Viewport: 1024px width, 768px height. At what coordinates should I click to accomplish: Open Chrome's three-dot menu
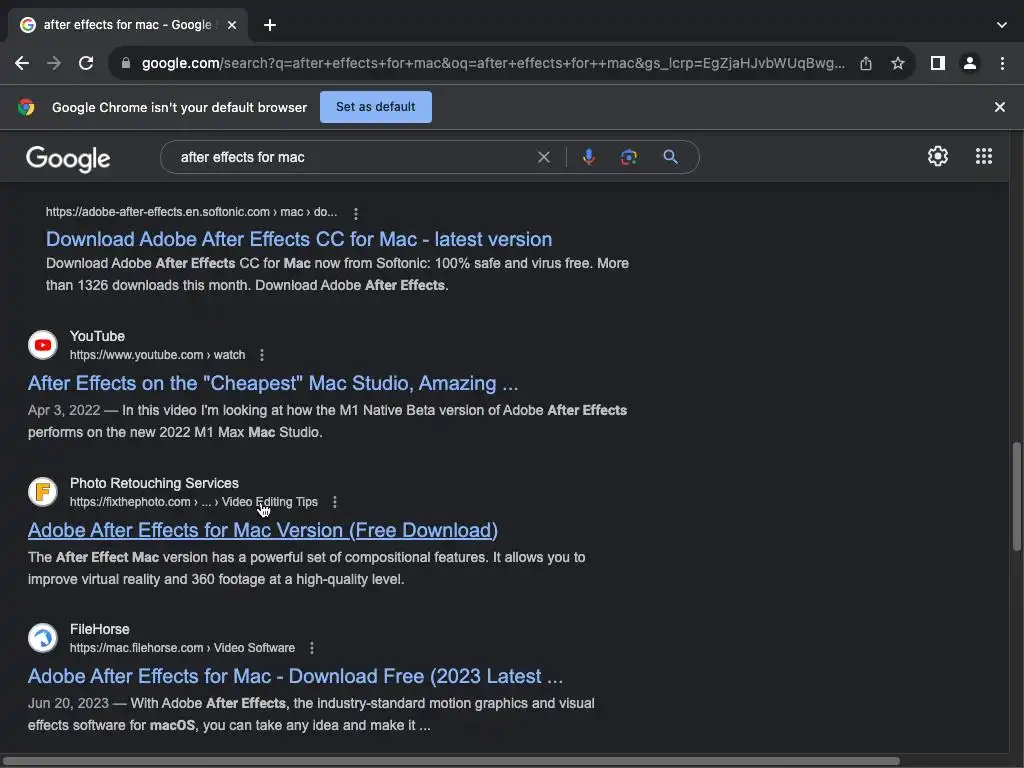pyautogui.click(x=1002, y=63)
